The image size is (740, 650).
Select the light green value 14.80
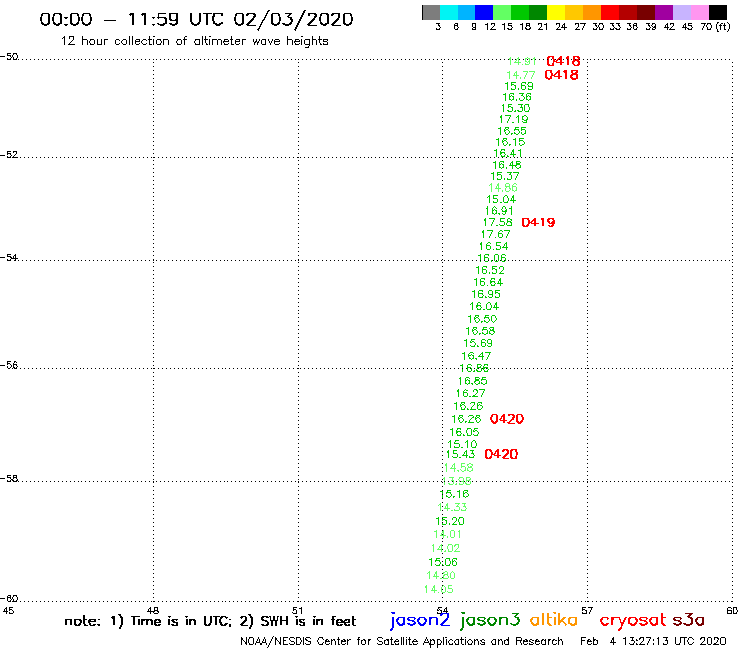[x=441, y=575]
